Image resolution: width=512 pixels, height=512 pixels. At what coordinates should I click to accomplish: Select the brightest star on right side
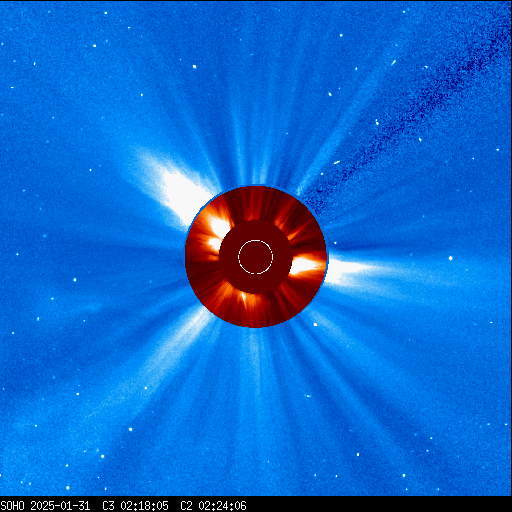(451, 258)
